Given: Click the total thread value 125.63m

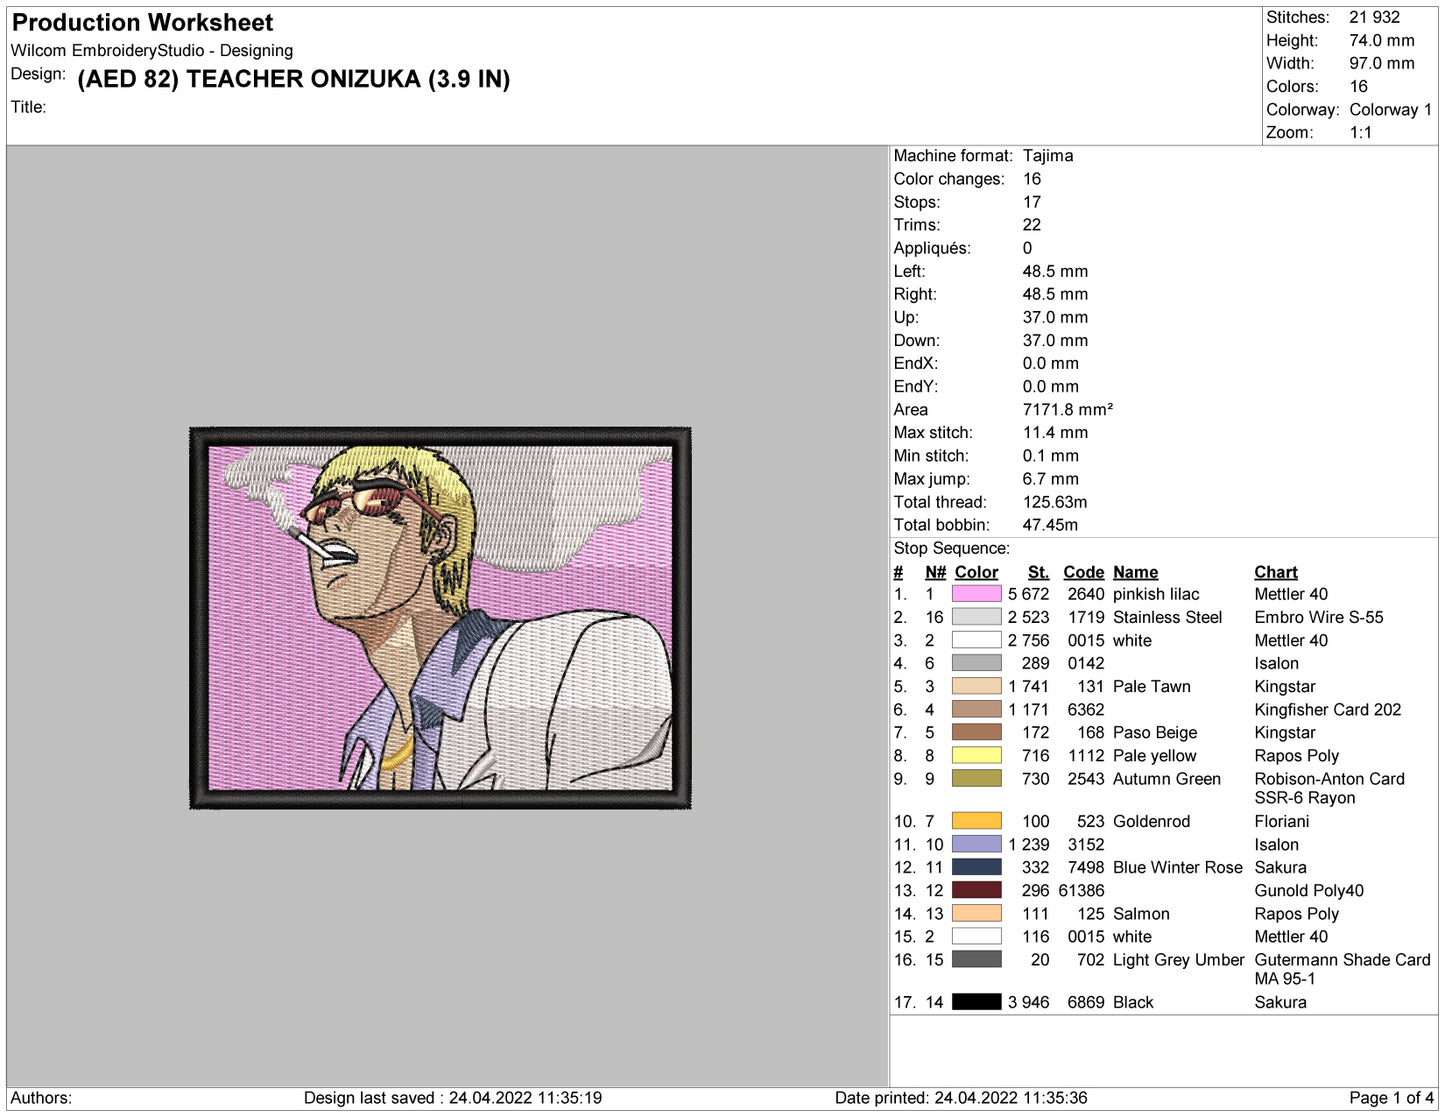Looking at the screenshot, I should click(1055, 502).
